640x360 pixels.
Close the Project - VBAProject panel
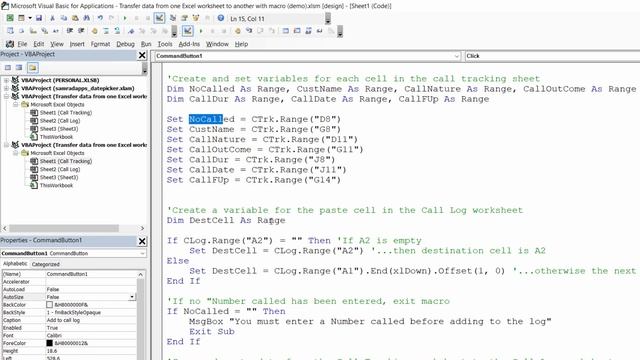click(x=142, y=55)
